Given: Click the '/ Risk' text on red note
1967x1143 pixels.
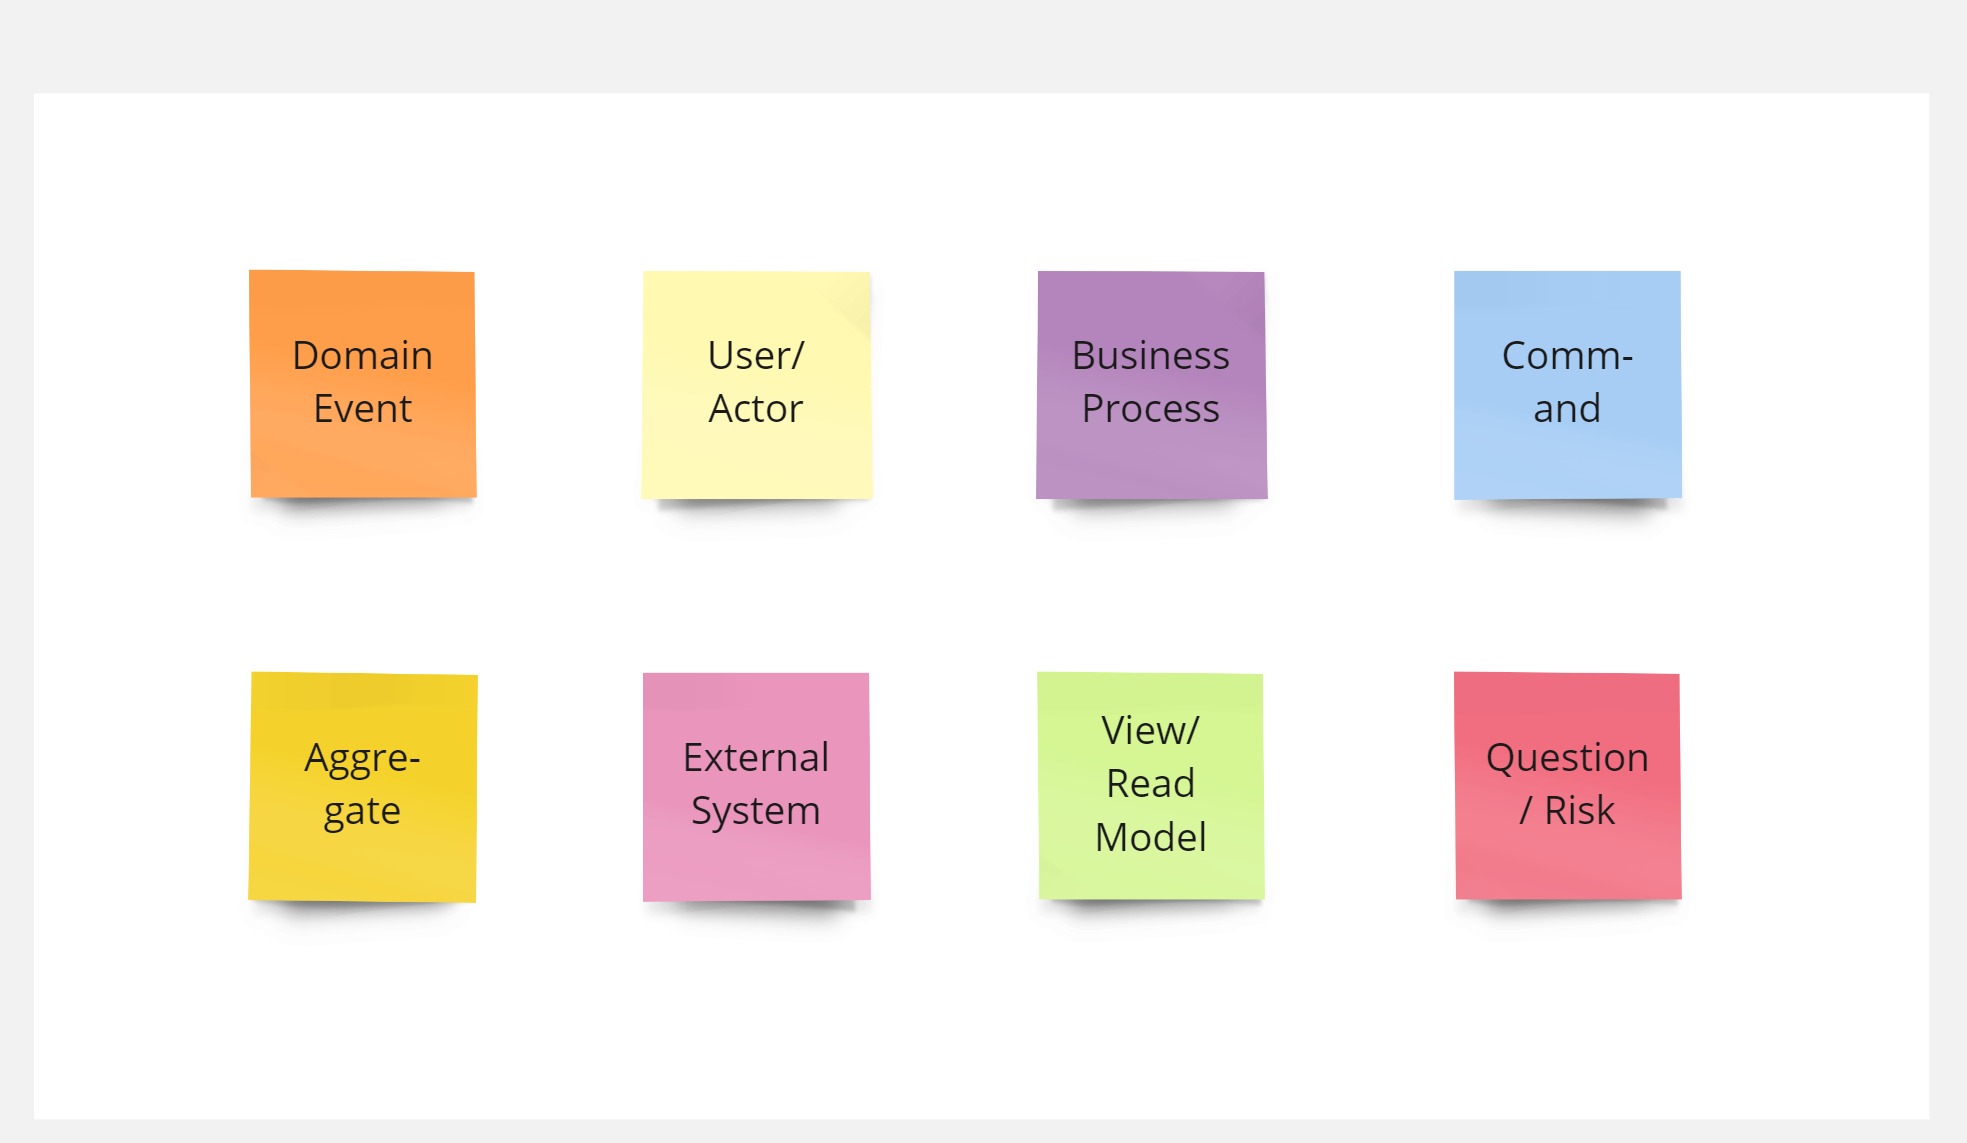Looking at the screenshot, I should [x=1567, y=811].
